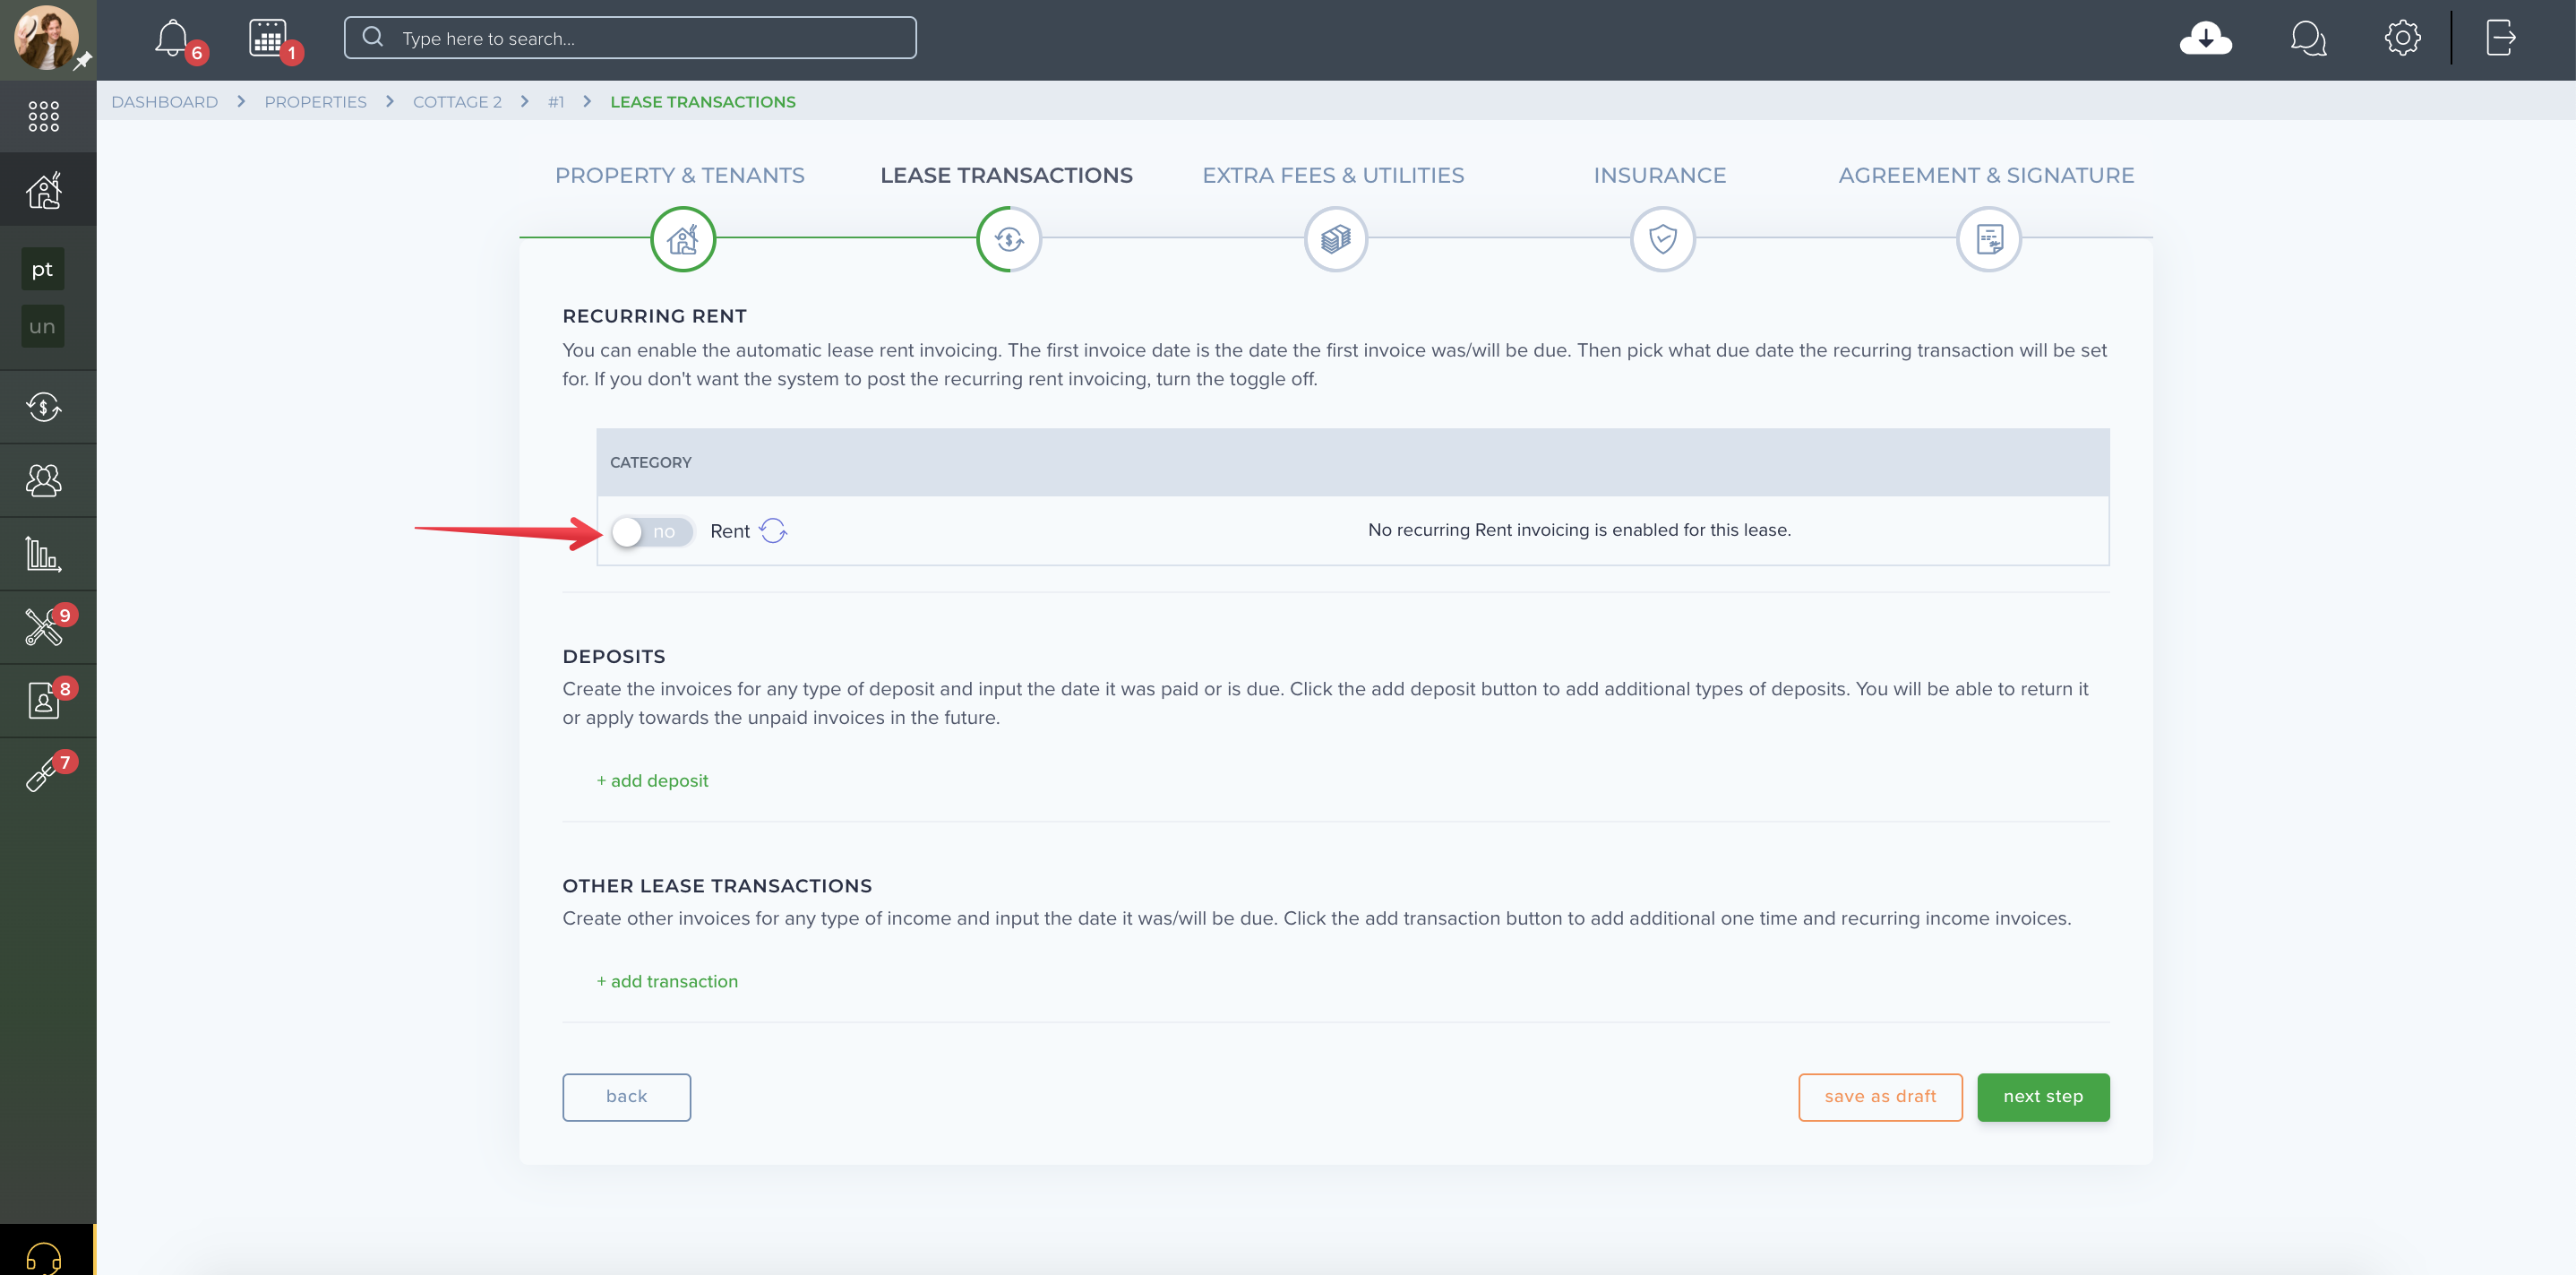Select the properties house icon in sidebar
Image resolution: width=2576 pixels, height=1275 pixels.
point(44,190)
